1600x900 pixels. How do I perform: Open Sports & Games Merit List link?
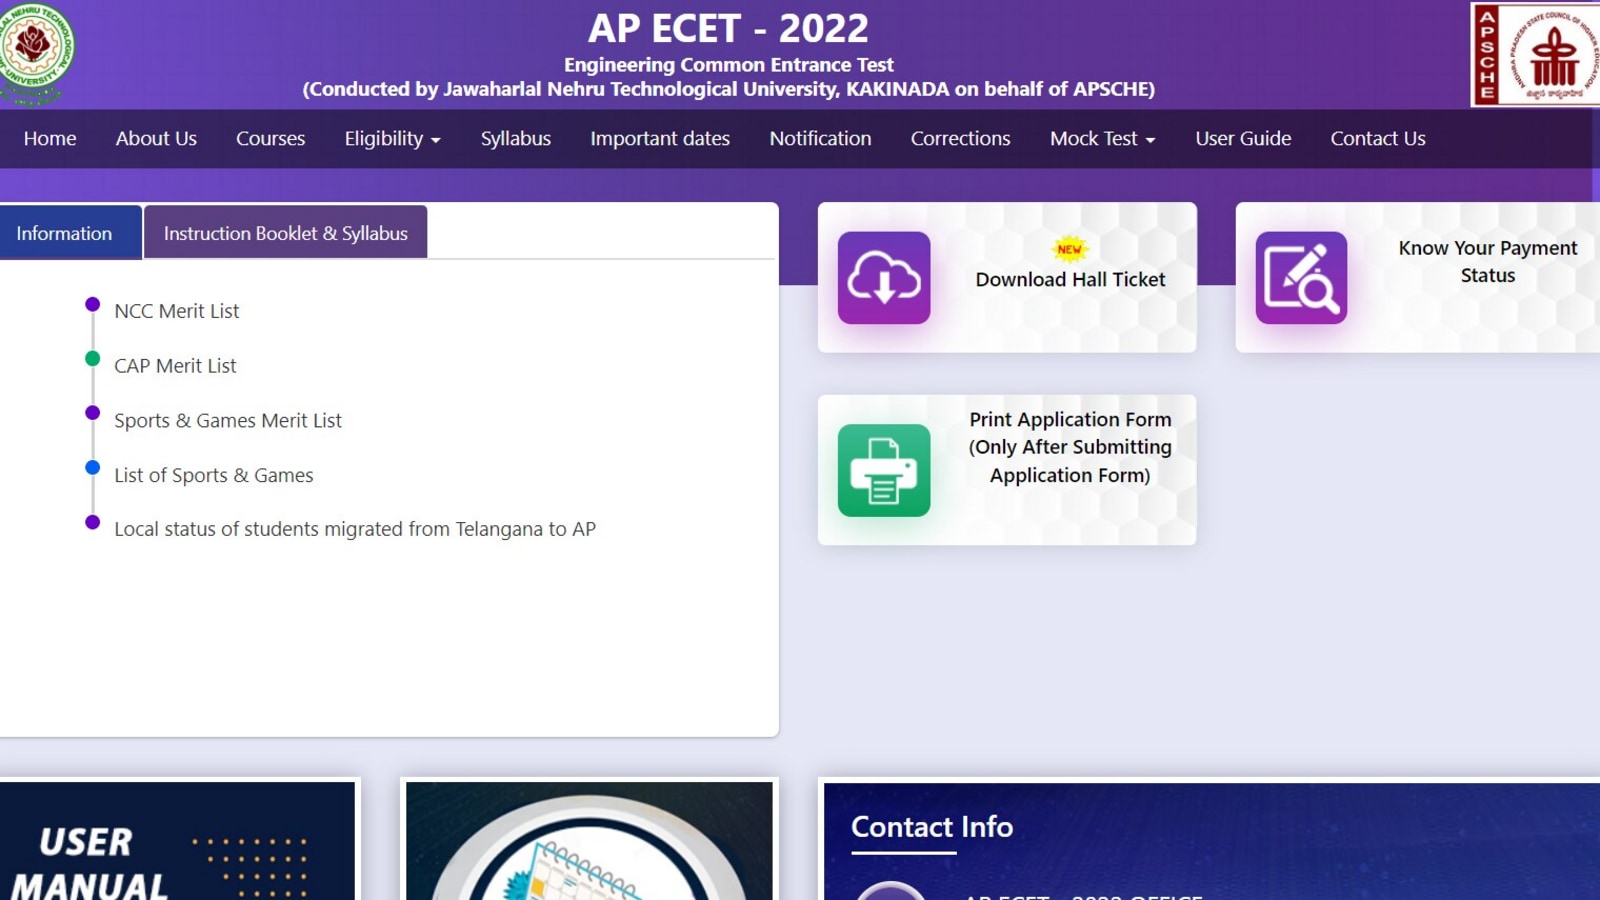228,421
